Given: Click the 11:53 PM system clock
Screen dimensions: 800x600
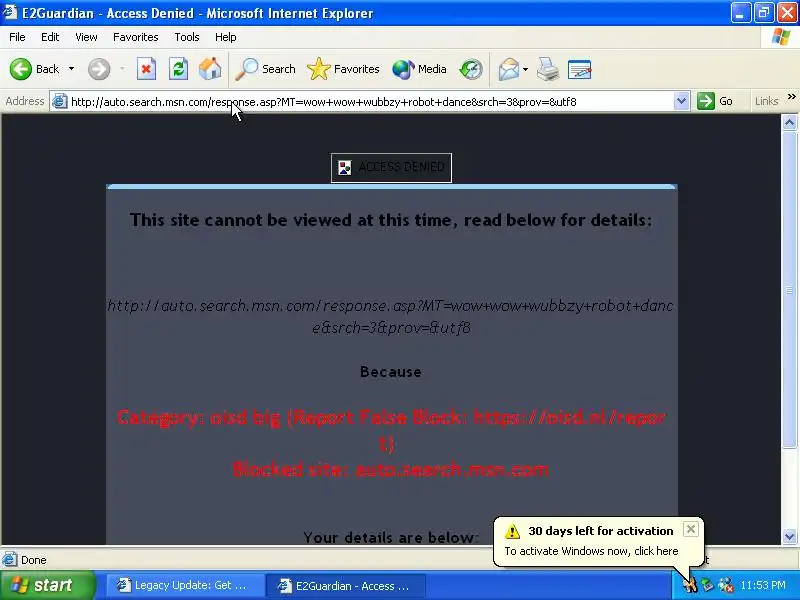Looking at the screenshot, I should click(x=763, y=585).
